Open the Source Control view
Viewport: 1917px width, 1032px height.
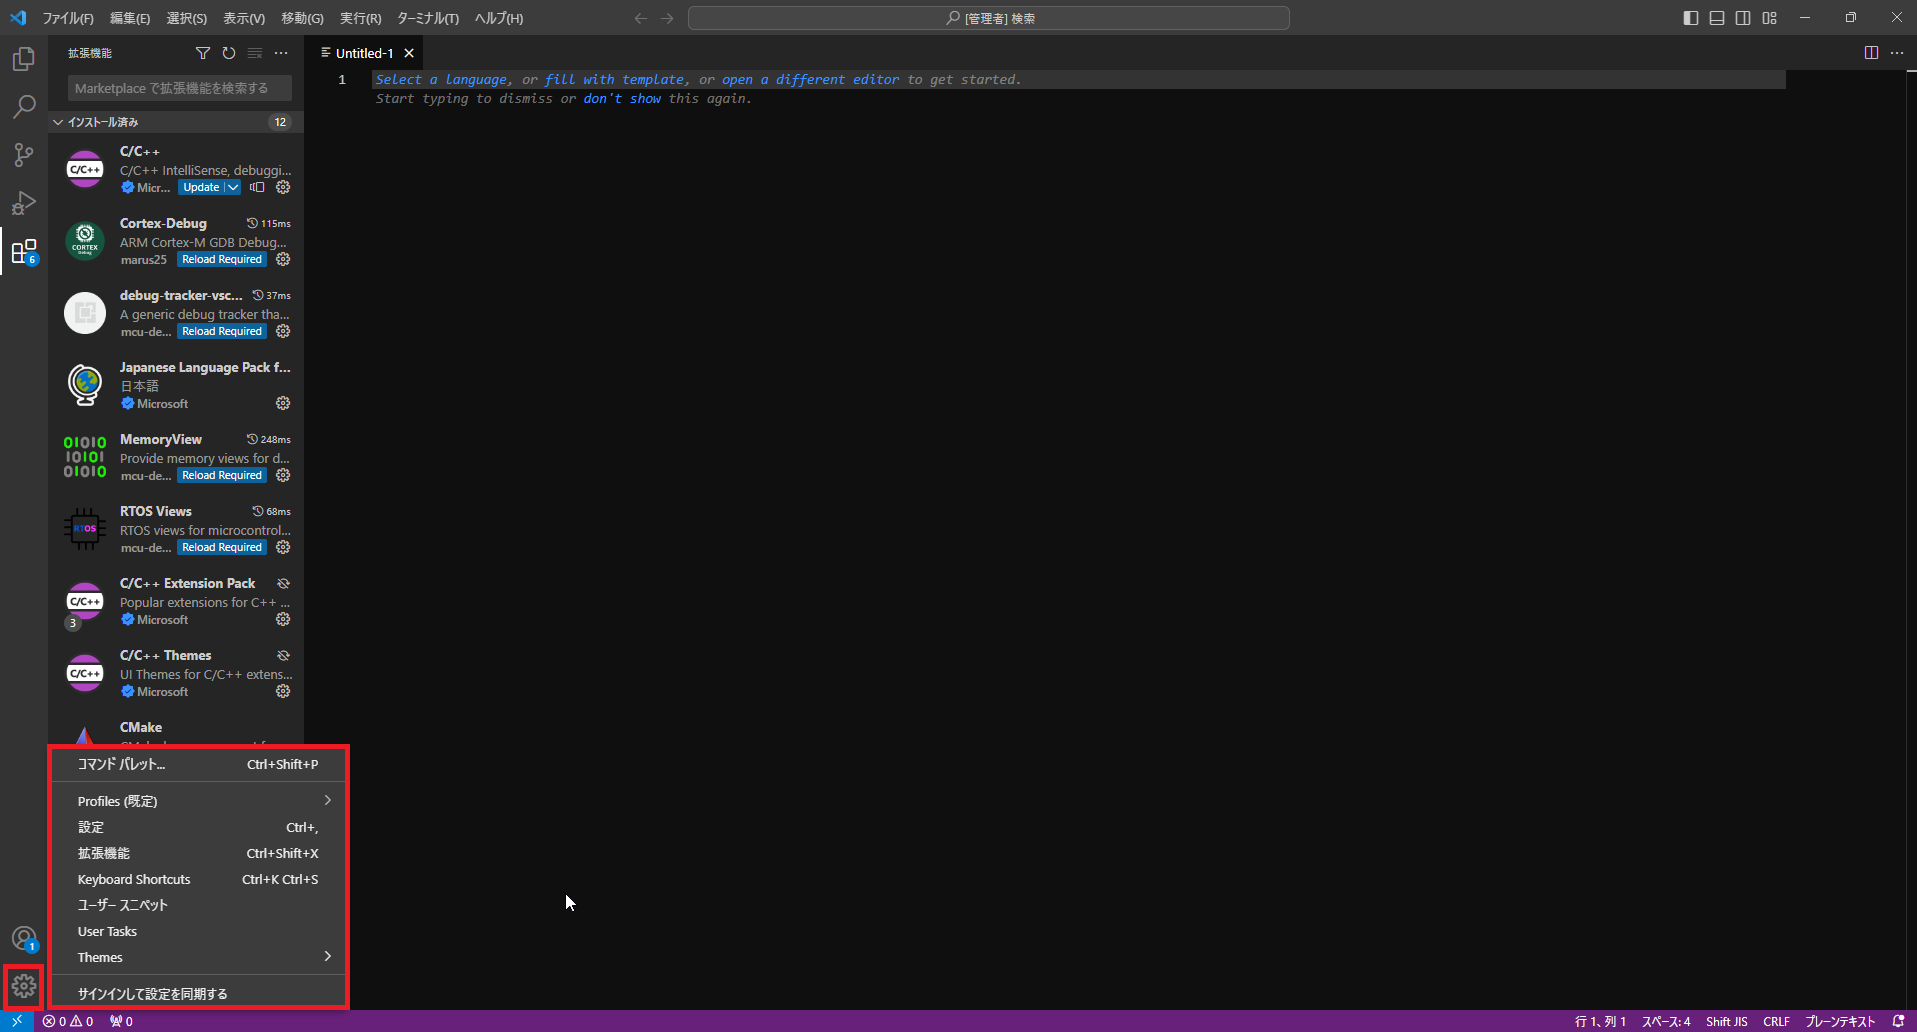(x=24, y=155)
